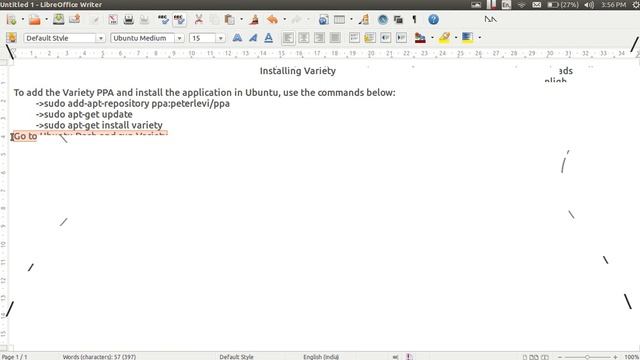Open the Styles and Formatting icon
Screen dimensions: 640x360
click(11, 38)
